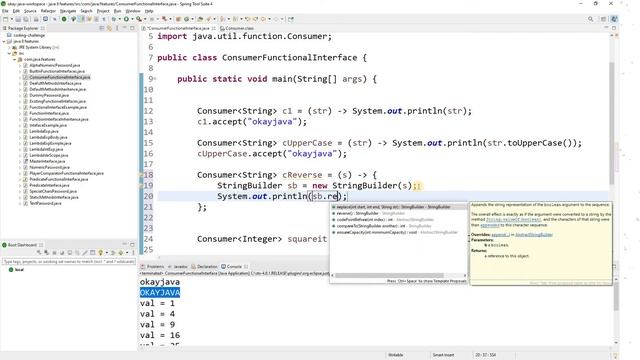Click the editor vertical scrollbar
Image resolution: width=640 pixels, height=360 pixels.
[611, 122]
